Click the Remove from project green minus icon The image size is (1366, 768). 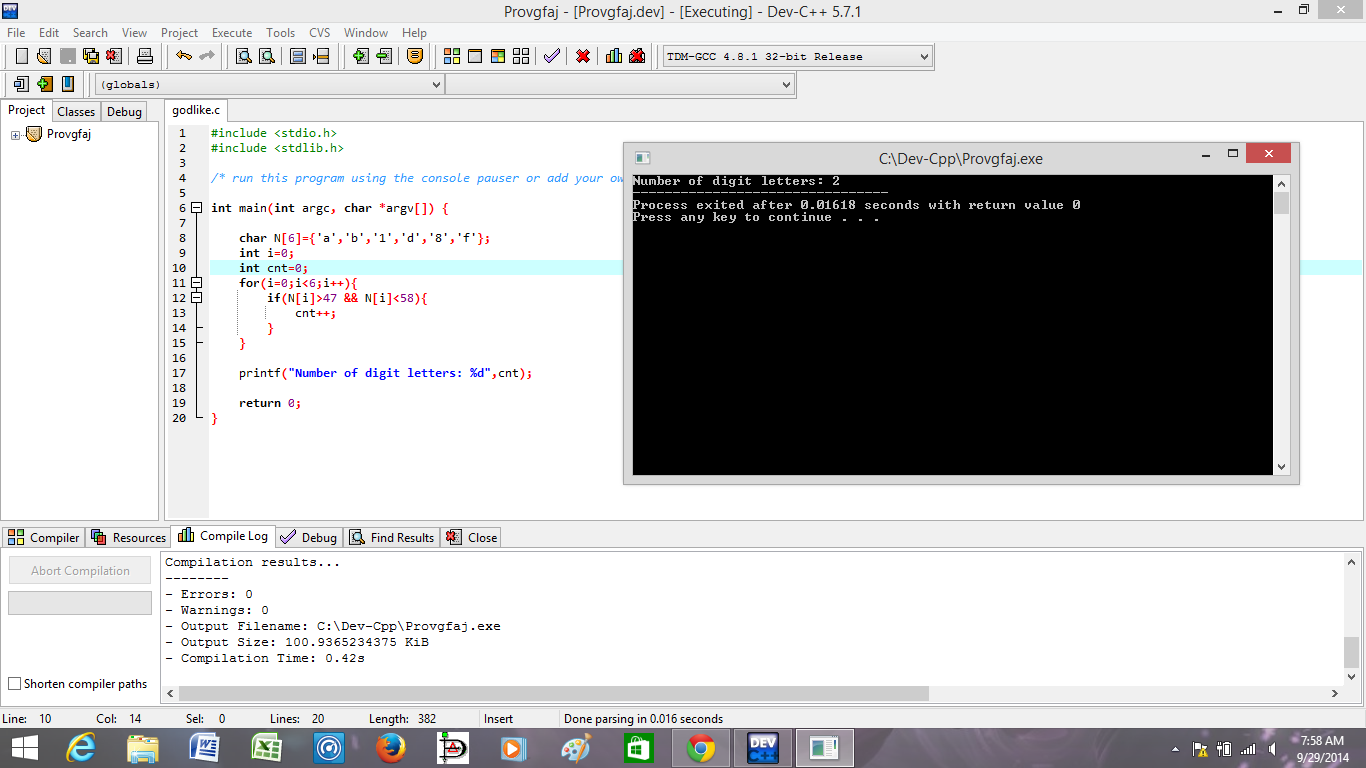tap(384, 56)
